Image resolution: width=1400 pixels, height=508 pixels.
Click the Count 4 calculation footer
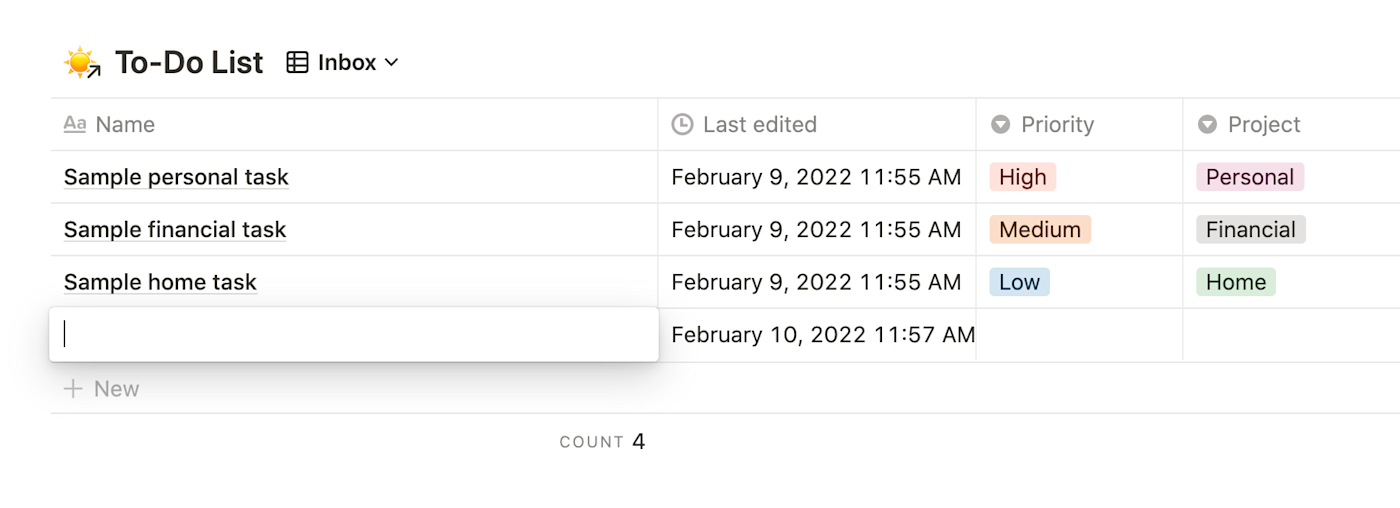[602, 441]
